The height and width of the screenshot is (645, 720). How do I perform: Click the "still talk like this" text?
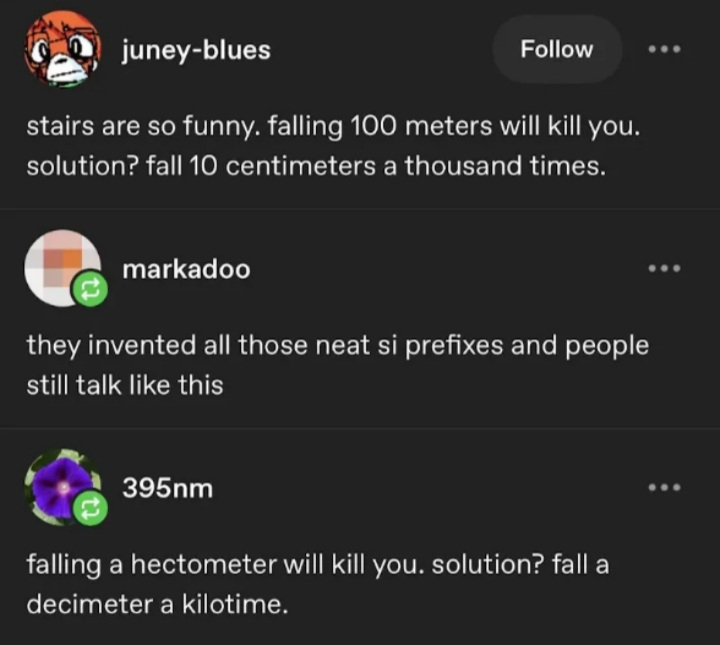(125, 384)
